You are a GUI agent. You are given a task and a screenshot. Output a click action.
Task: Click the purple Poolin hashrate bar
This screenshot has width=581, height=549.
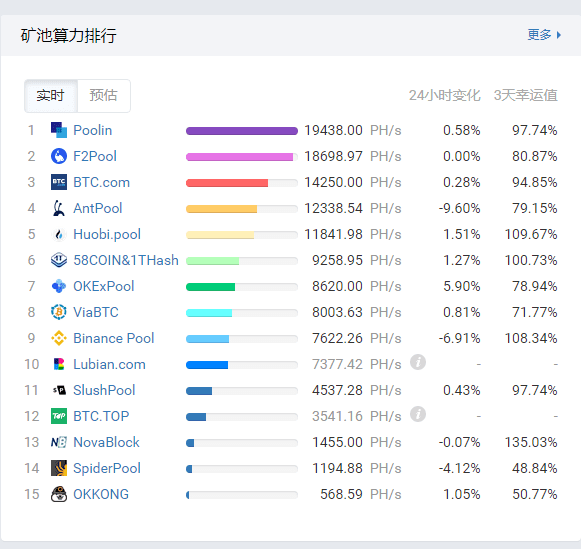242,131
